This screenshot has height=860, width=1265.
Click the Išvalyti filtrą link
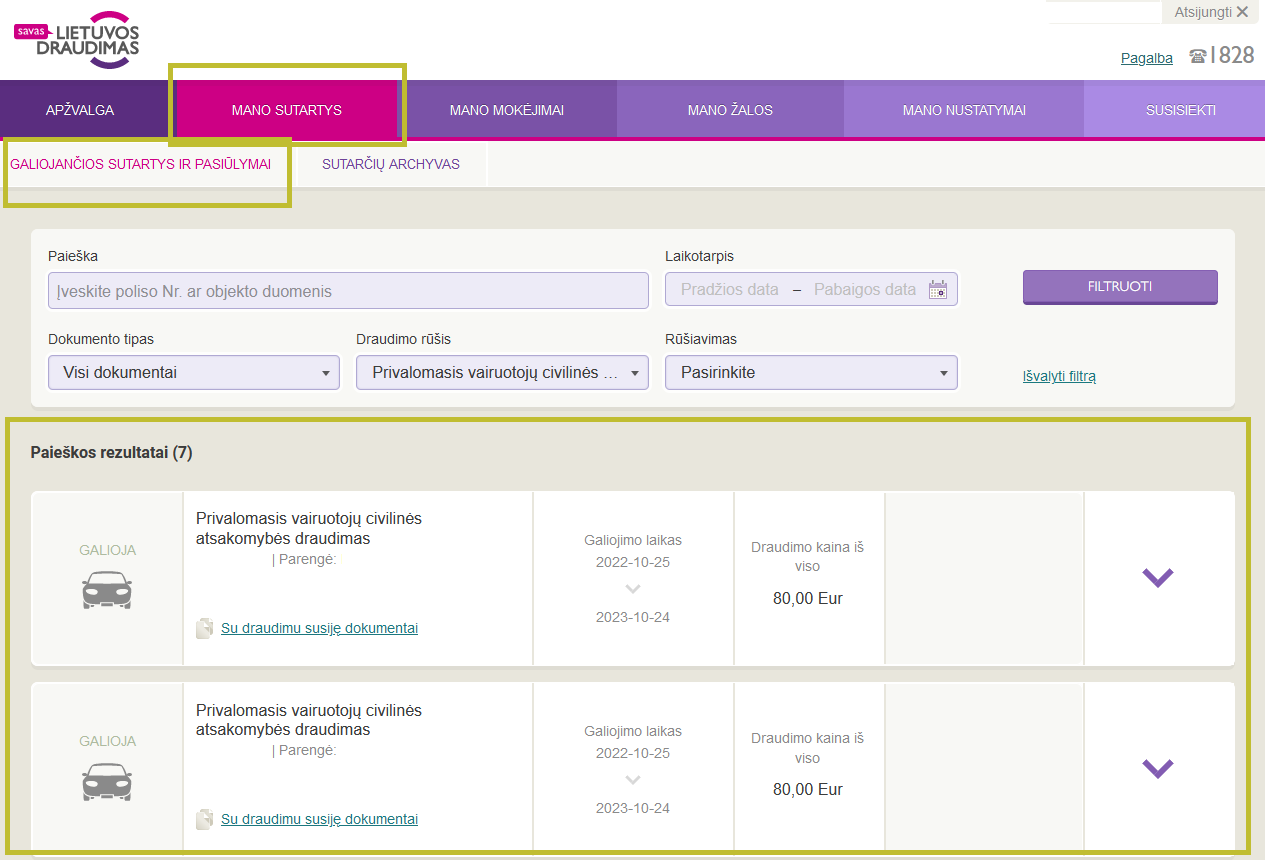[1059, 377]
